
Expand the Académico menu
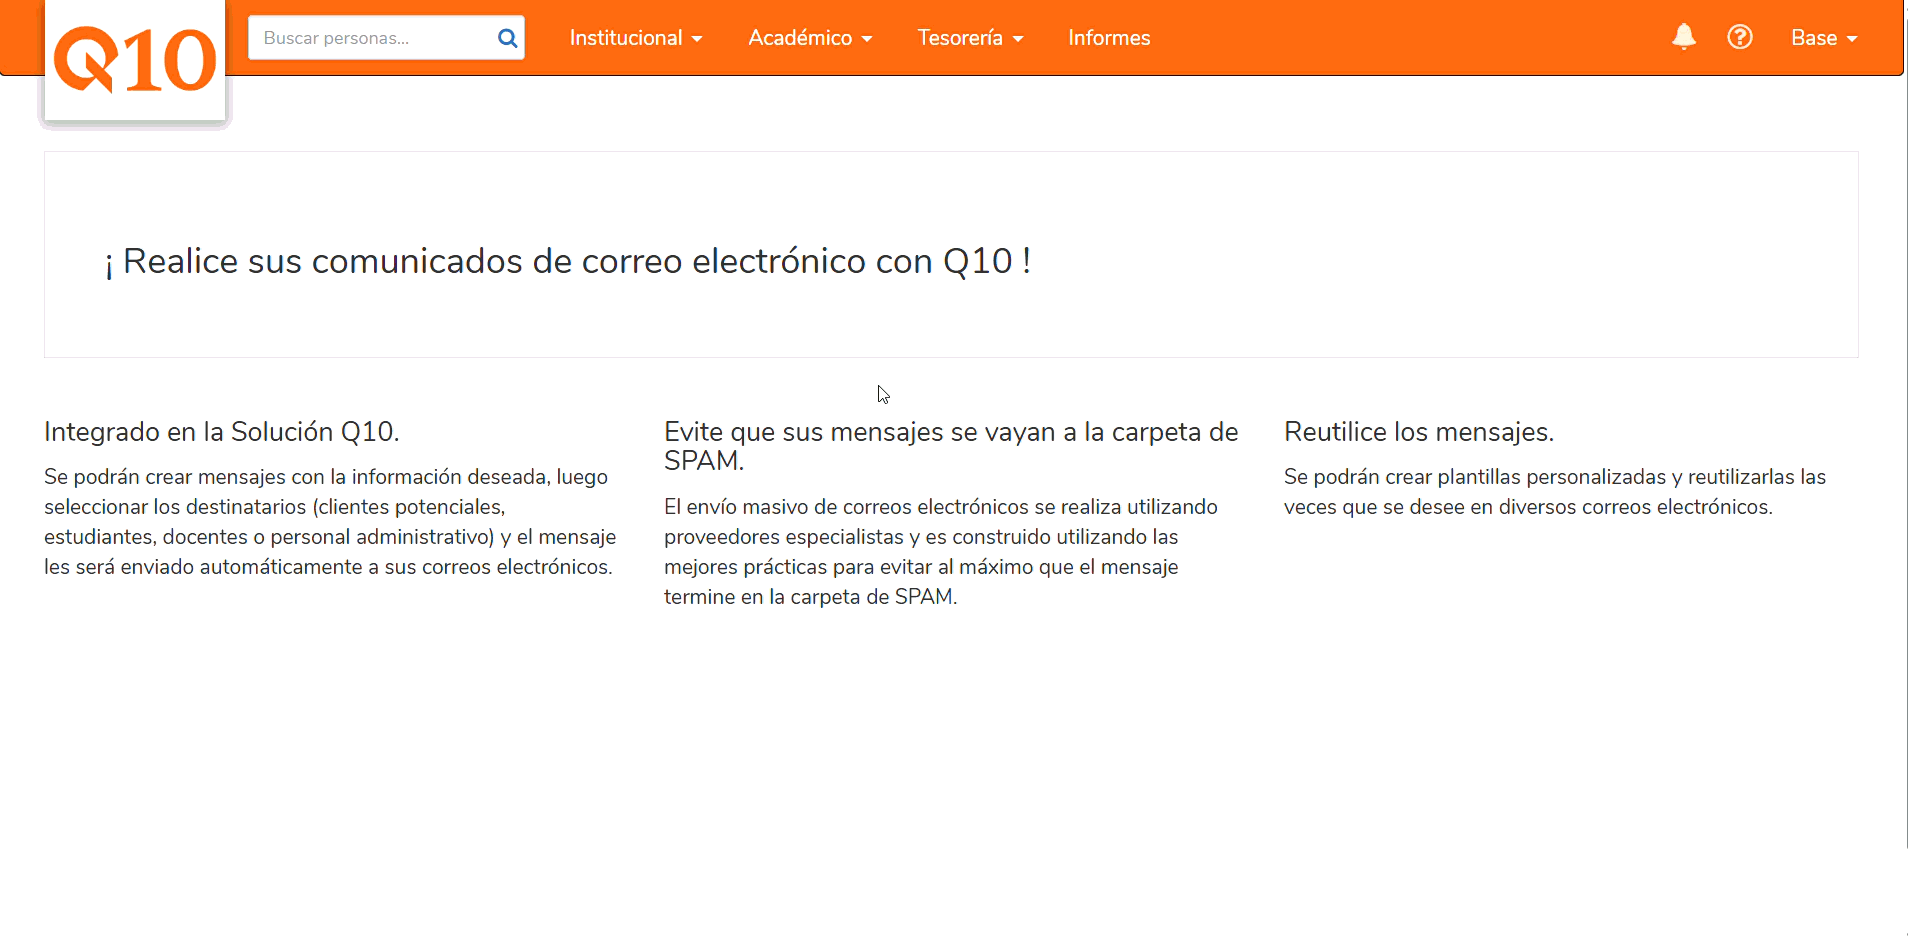coord(810,38)
